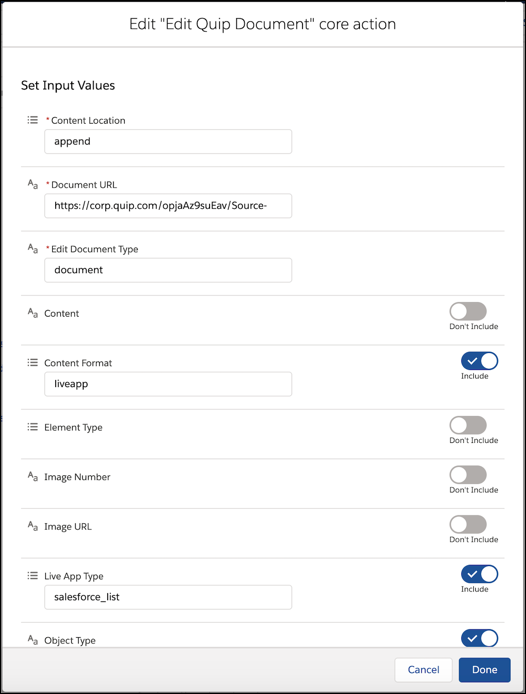Image resolution: width=526 pixels, height=694 pixels.
Task: Enable the Image URL include toggle
Action: (x=468, y=524)
